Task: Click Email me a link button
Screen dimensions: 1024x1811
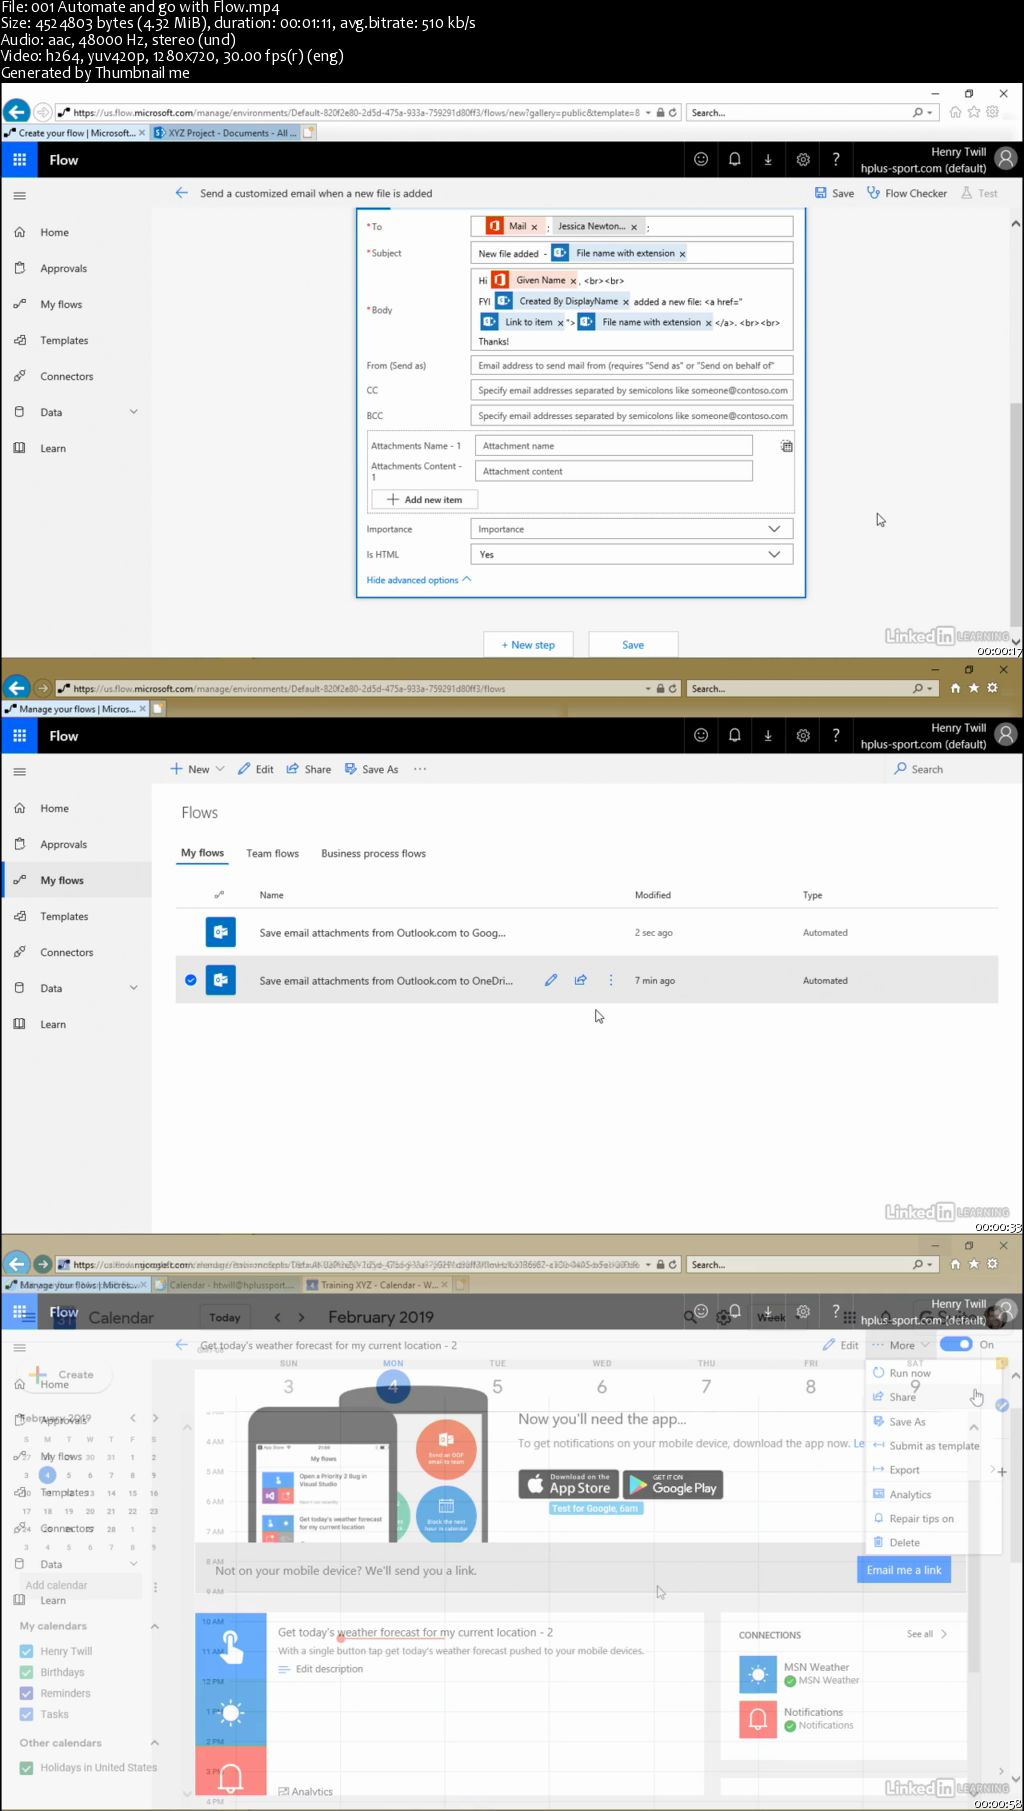Action: click(x=904, y=1570)
